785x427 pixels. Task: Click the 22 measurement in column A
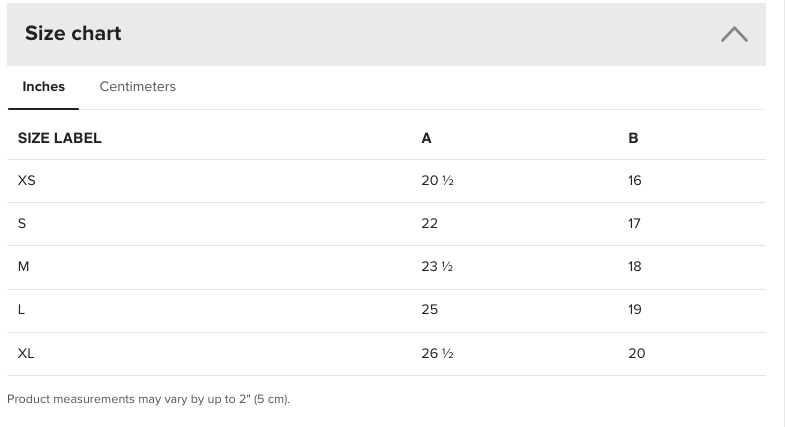pyautogui.click(x=430, y=224)
